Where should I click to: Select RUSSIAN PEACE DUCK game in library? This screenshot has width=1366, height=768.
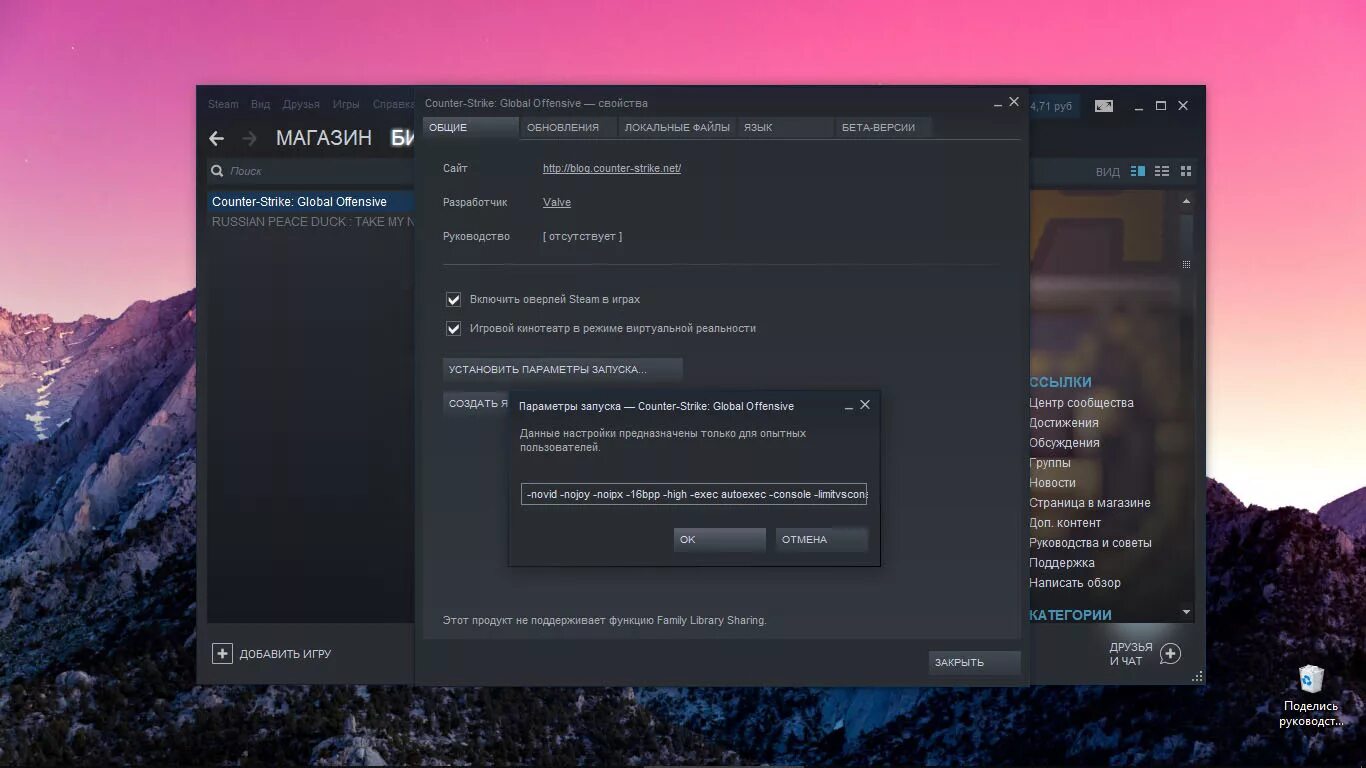(x=310, y=222)
